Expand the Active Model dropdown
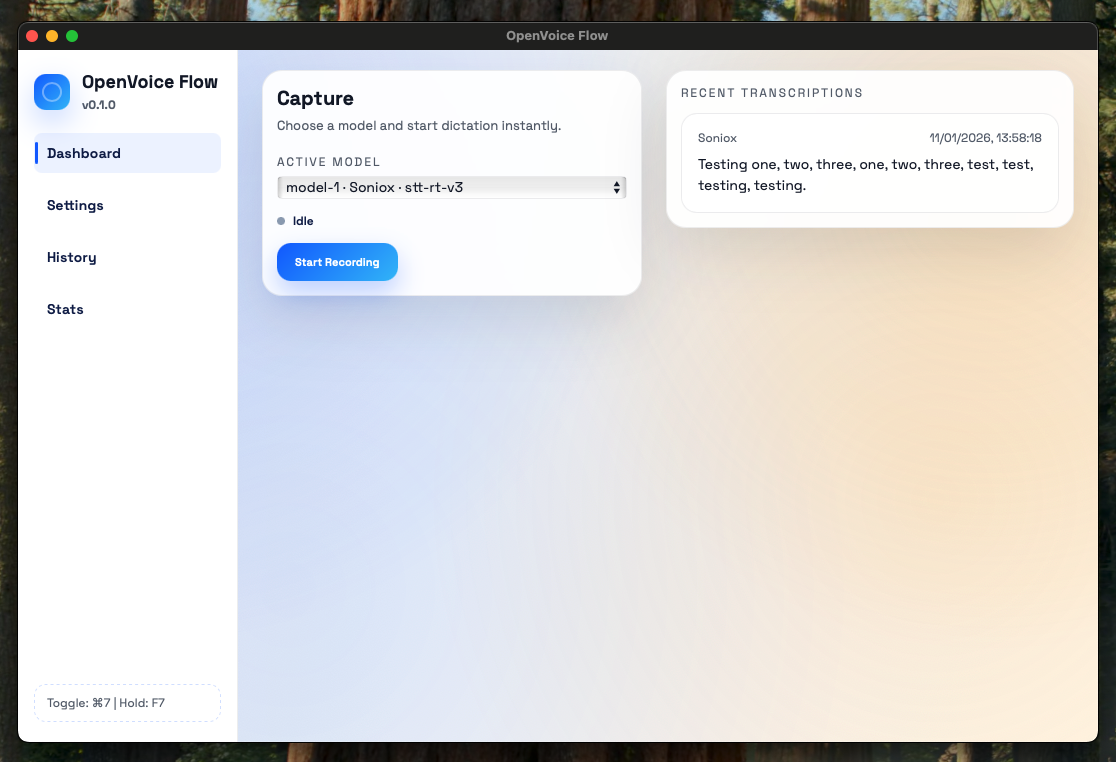This screenshot has height=762, width=1116. [x=451, y=187]
